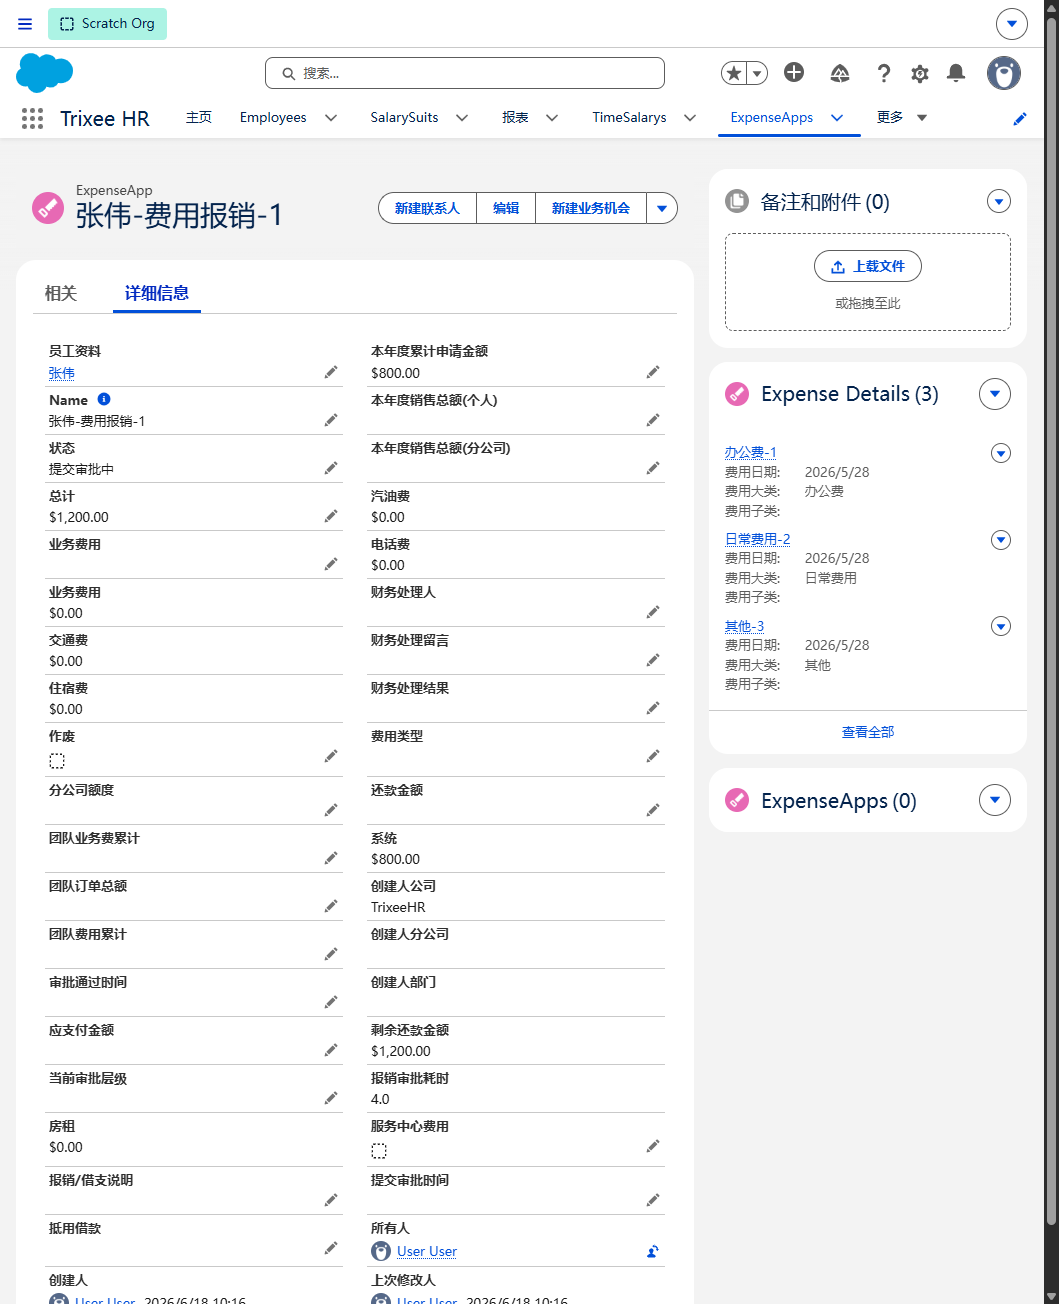Open the Setup gear icon

click(x=920, y=73)
